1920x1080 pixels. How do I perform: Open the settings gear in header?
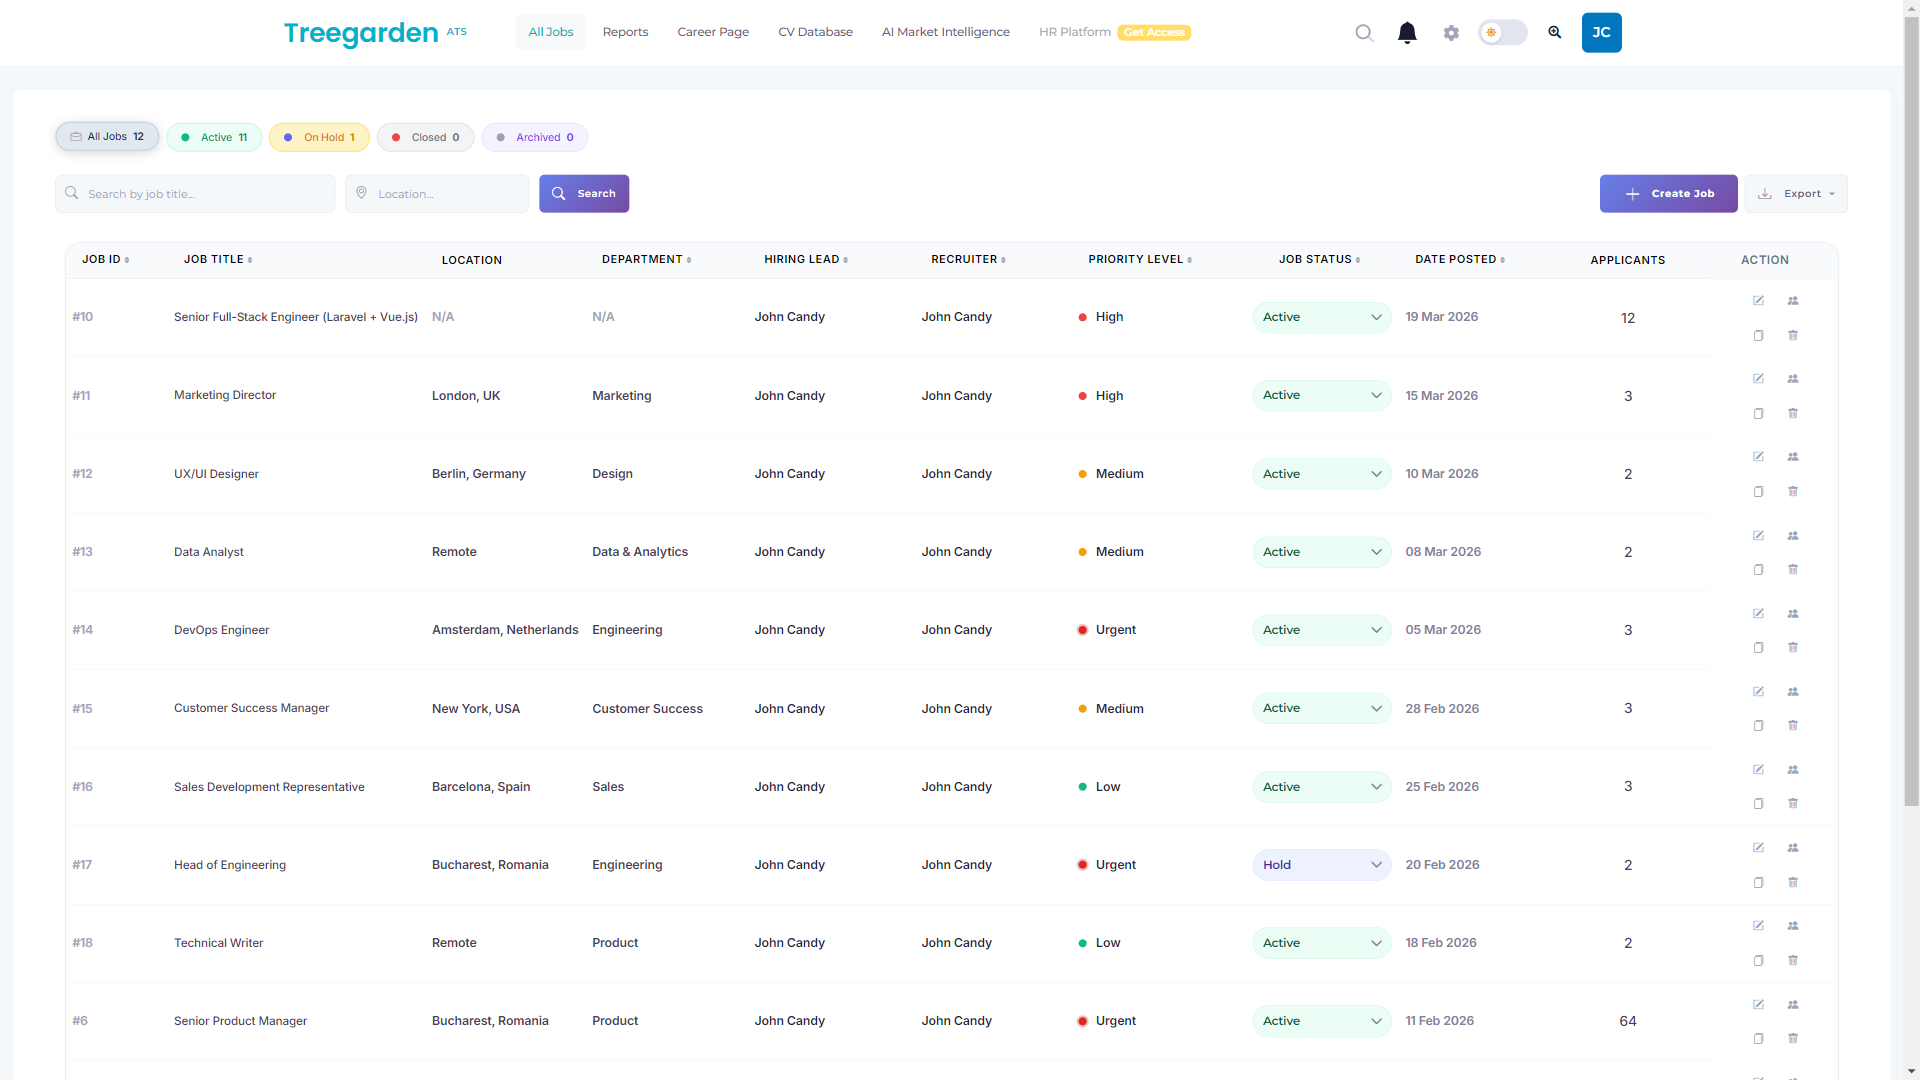(x=1451, y=33)
